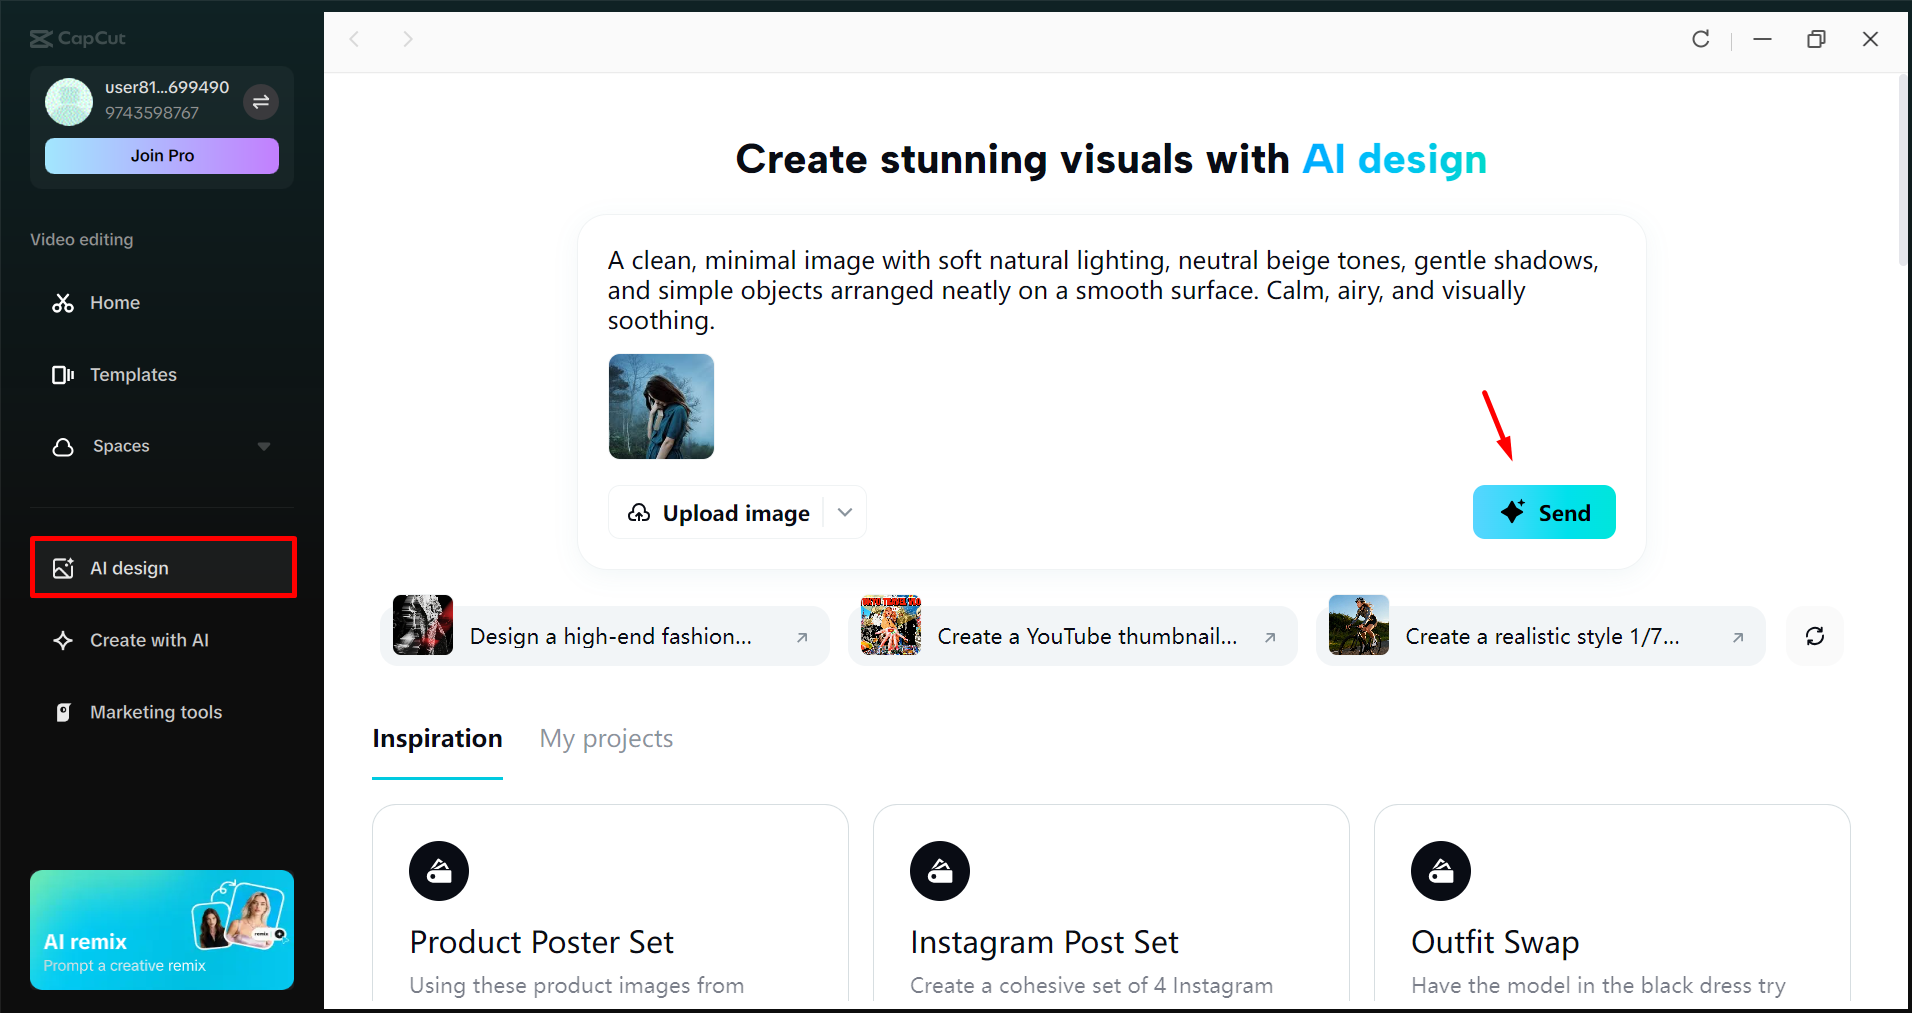The image size is (1912, 1013).
Task: Expand the Spaces dropdown
Action: coord(263,446)
